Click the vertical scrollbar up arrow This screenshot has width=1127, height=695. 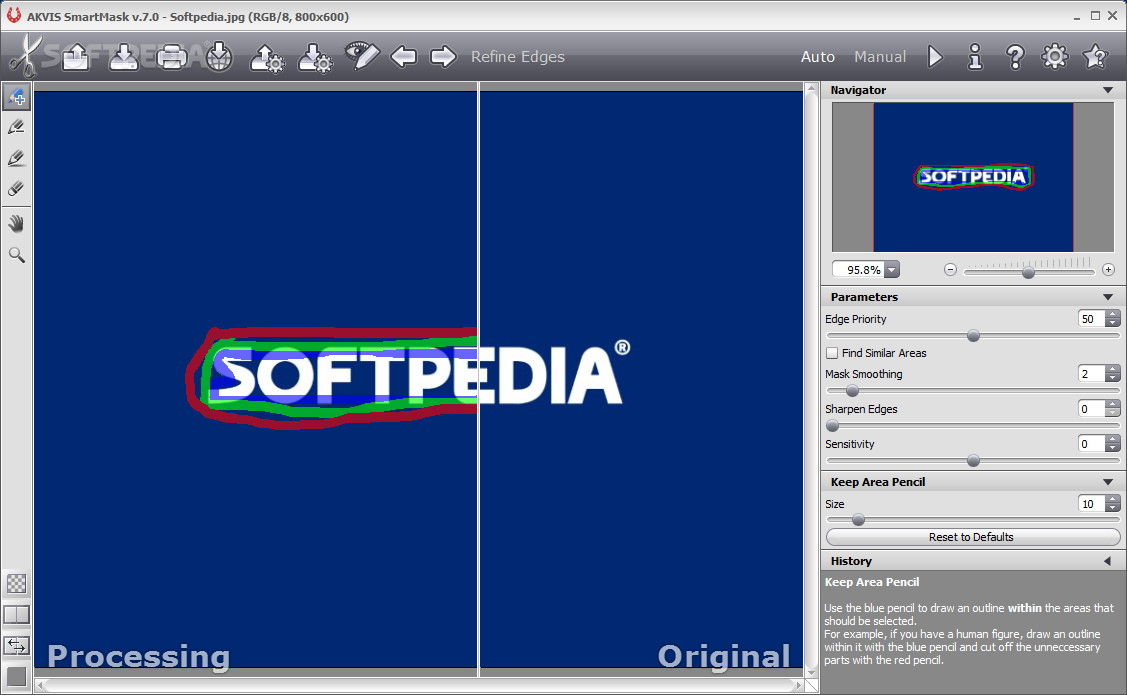point(811,89)
